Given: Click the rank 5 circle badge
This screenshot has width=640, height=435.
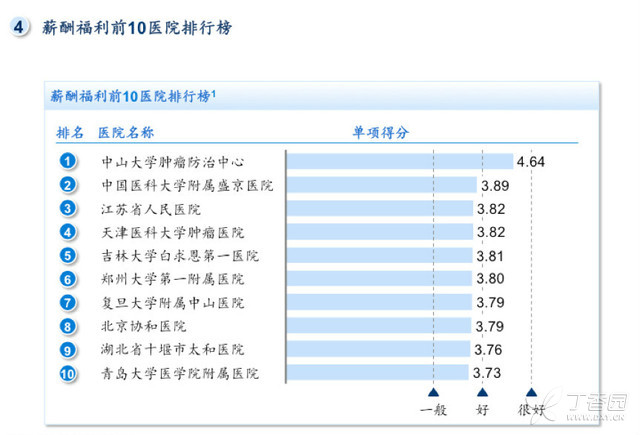Looking at the screenshot, I should (x=68, y=256).
